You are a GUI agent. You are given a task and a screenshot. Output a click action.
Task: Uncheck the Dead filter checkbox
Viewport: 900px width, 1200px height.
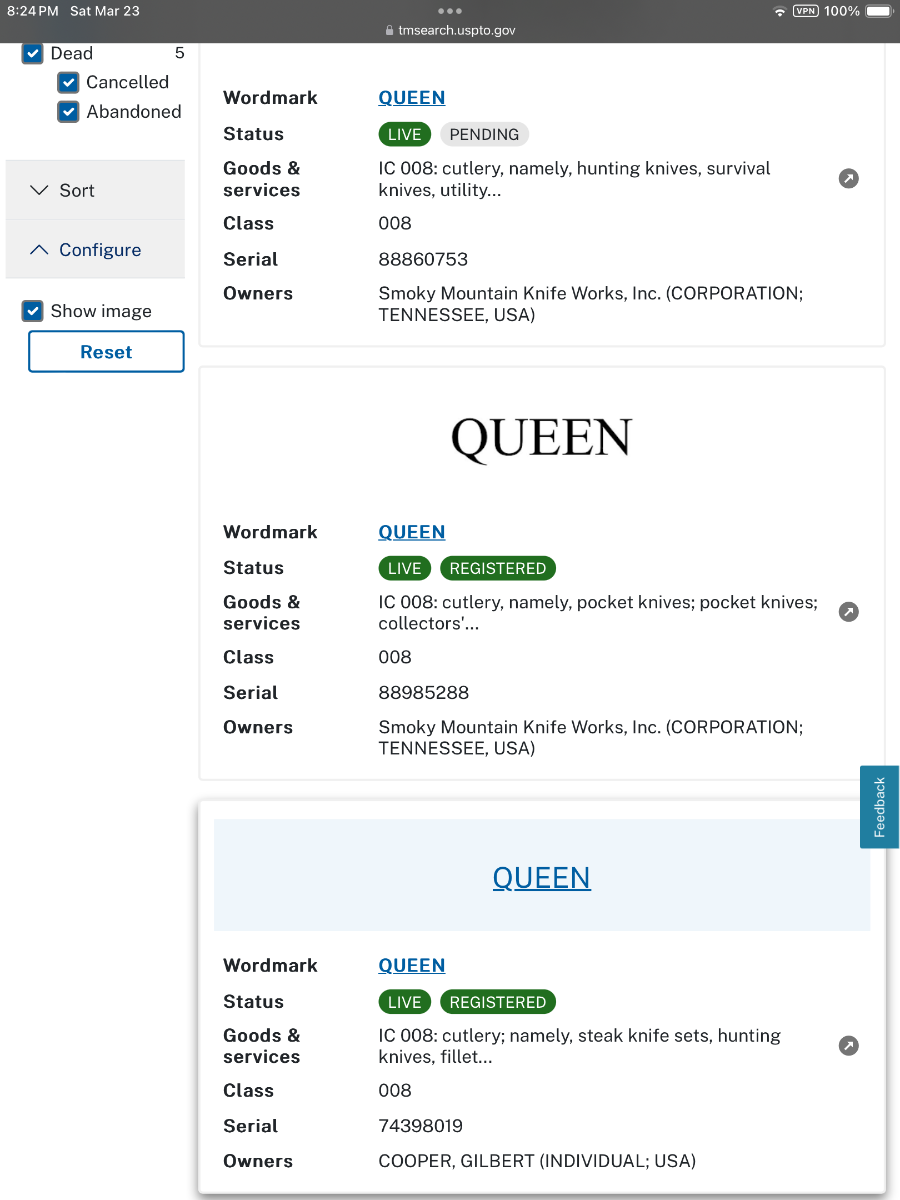pyautogui.click(x=33, y=54)
